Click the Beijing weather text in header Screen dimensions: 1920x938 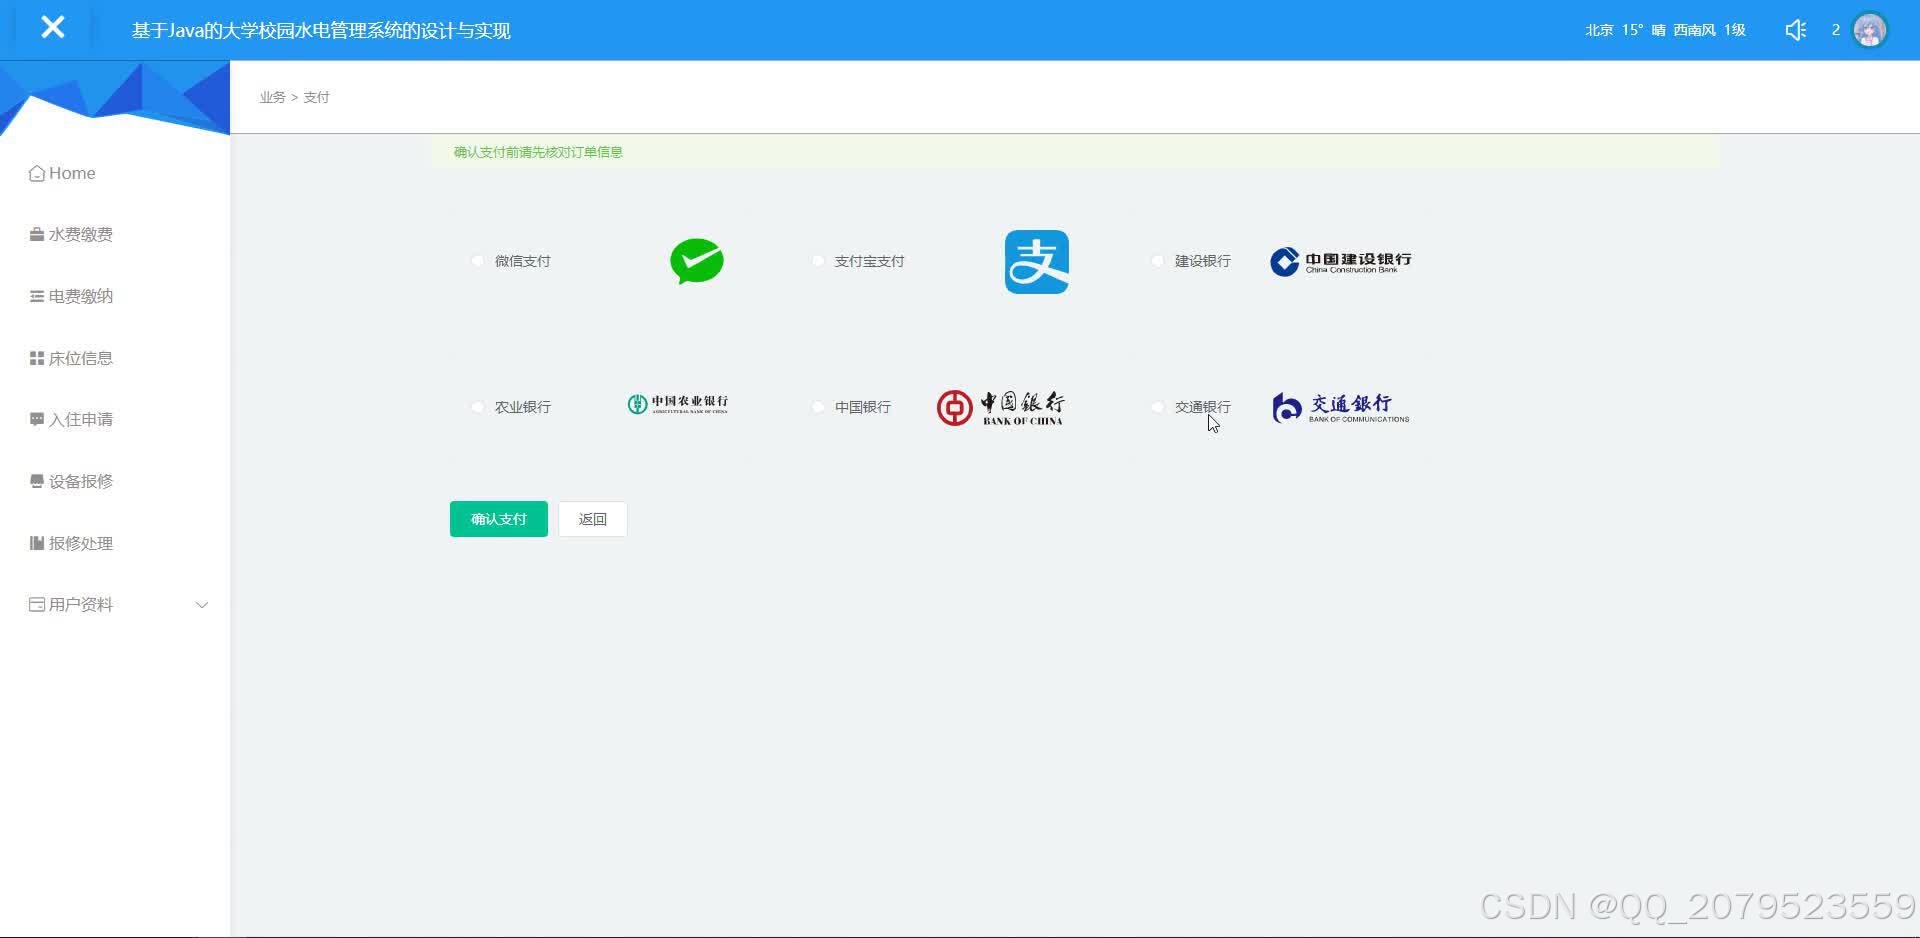(x=1665, y=30)
